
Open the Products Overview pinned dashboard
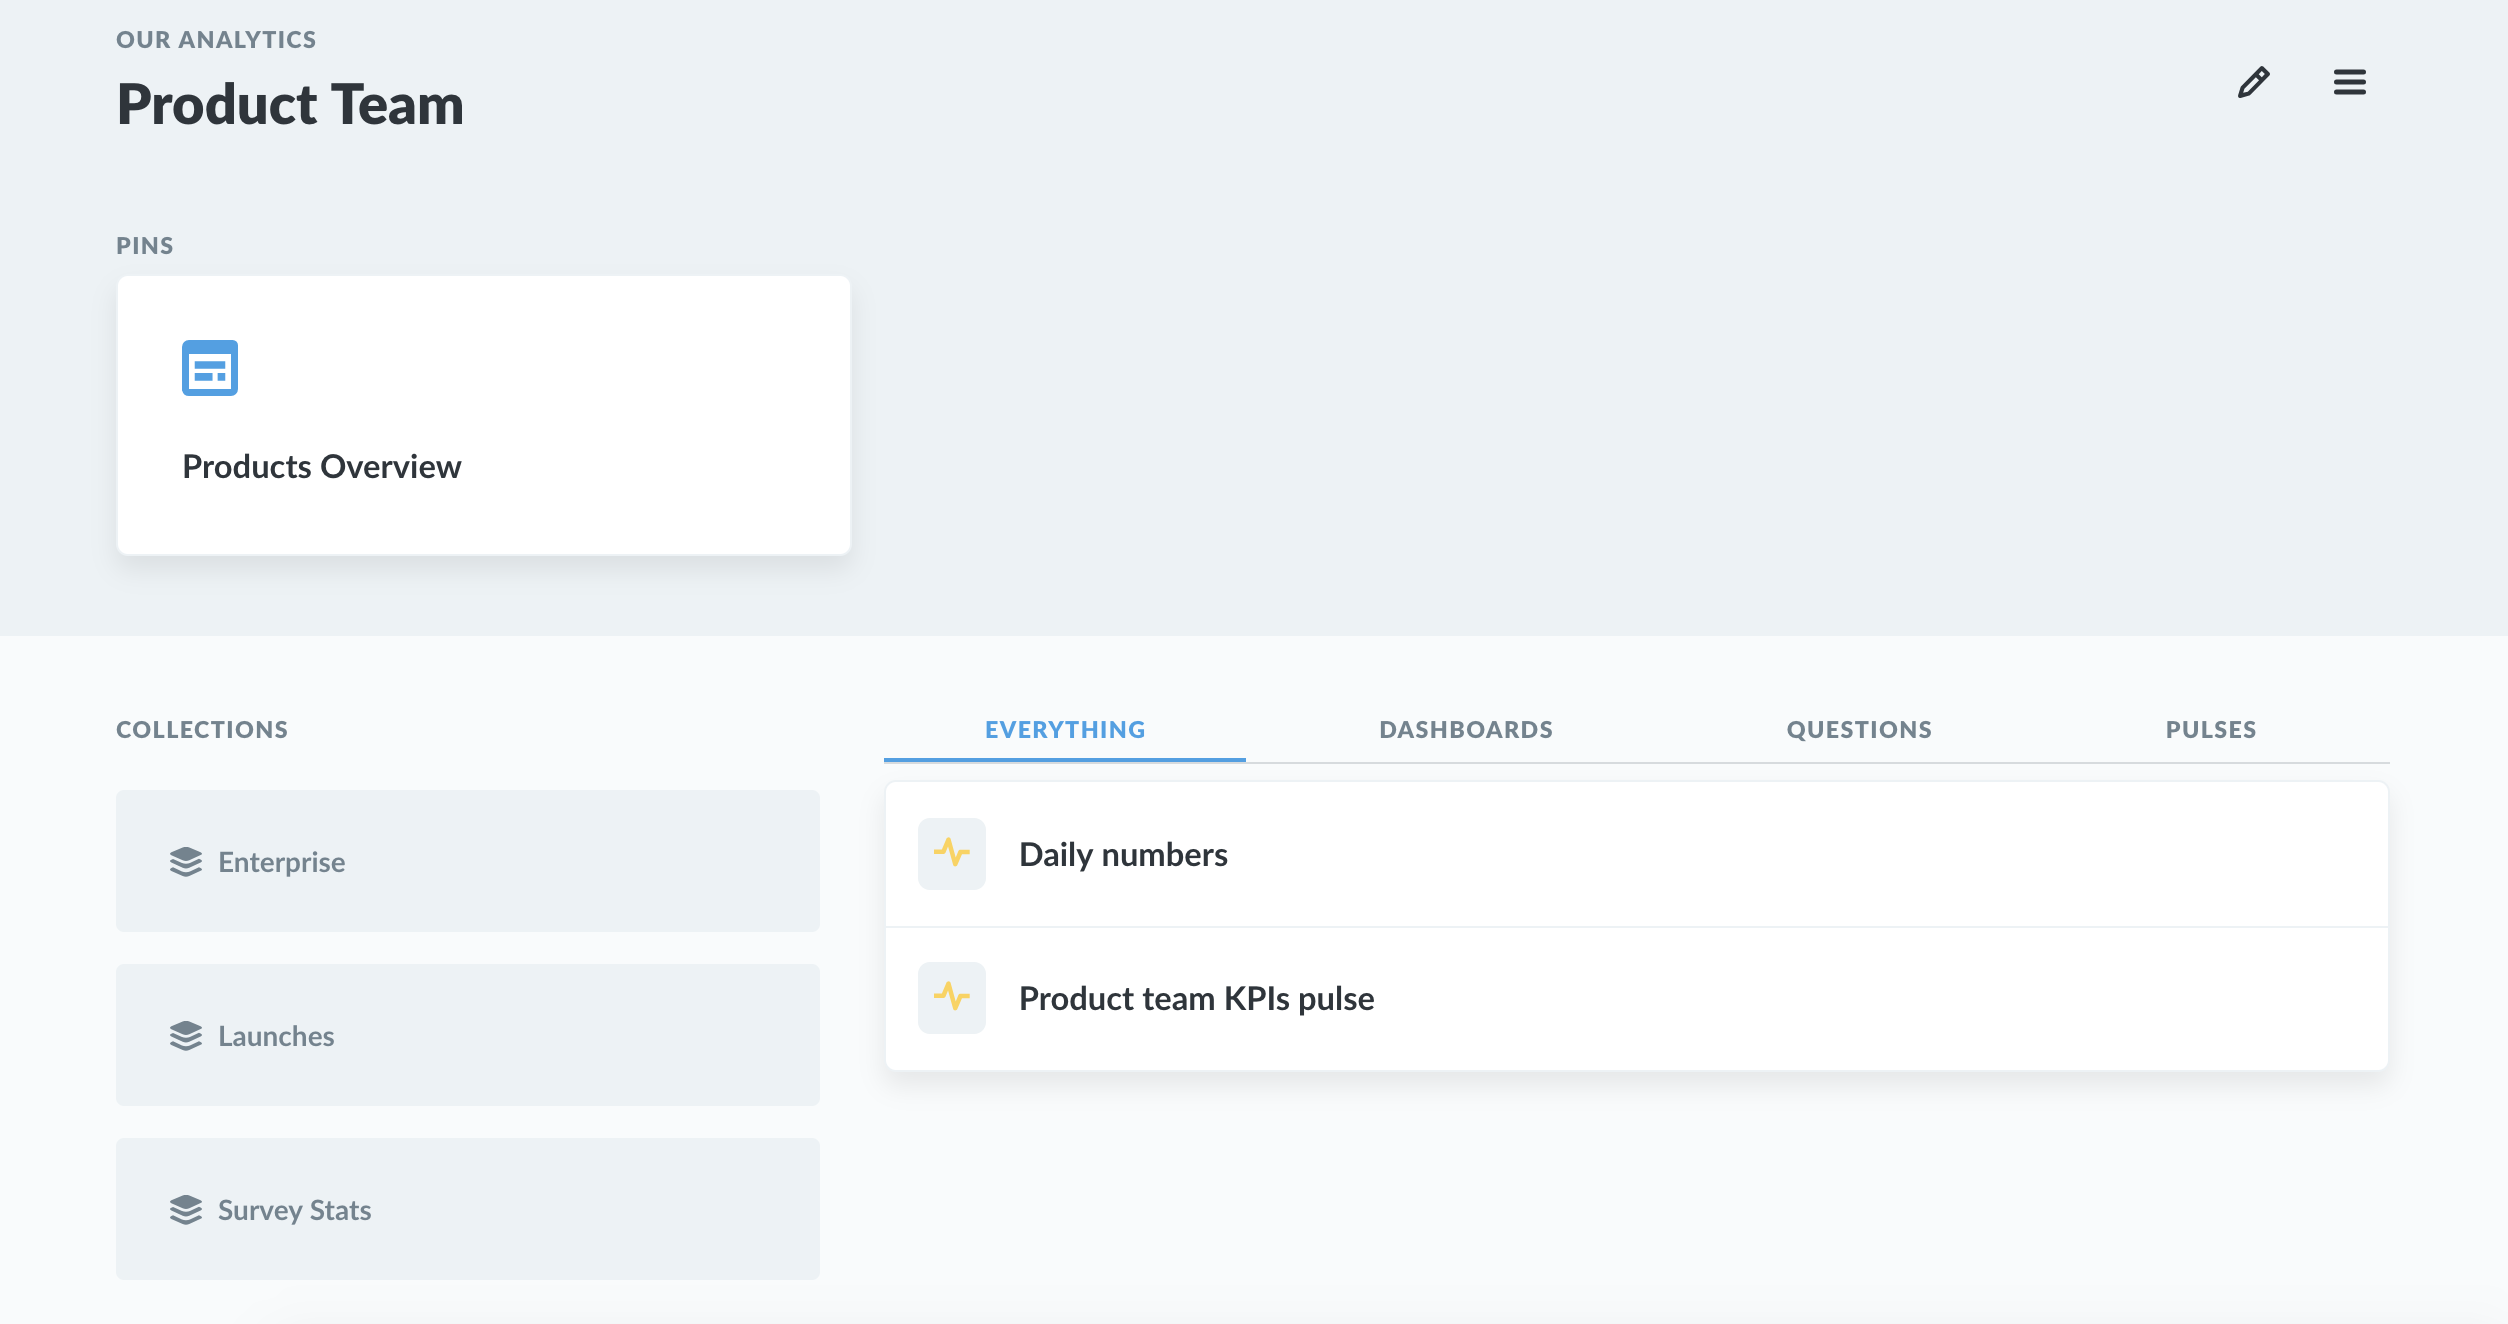(321, 467)
